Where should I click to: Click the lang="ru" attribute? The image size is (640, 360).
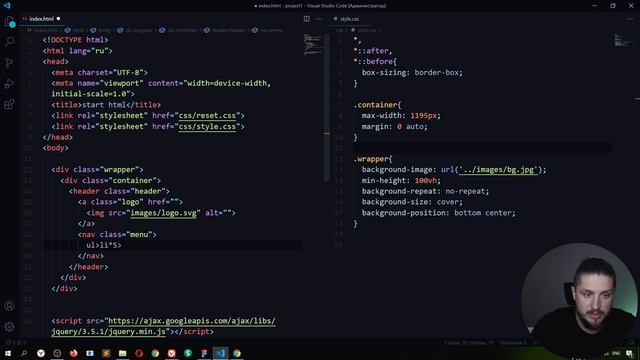click(88, 51)
